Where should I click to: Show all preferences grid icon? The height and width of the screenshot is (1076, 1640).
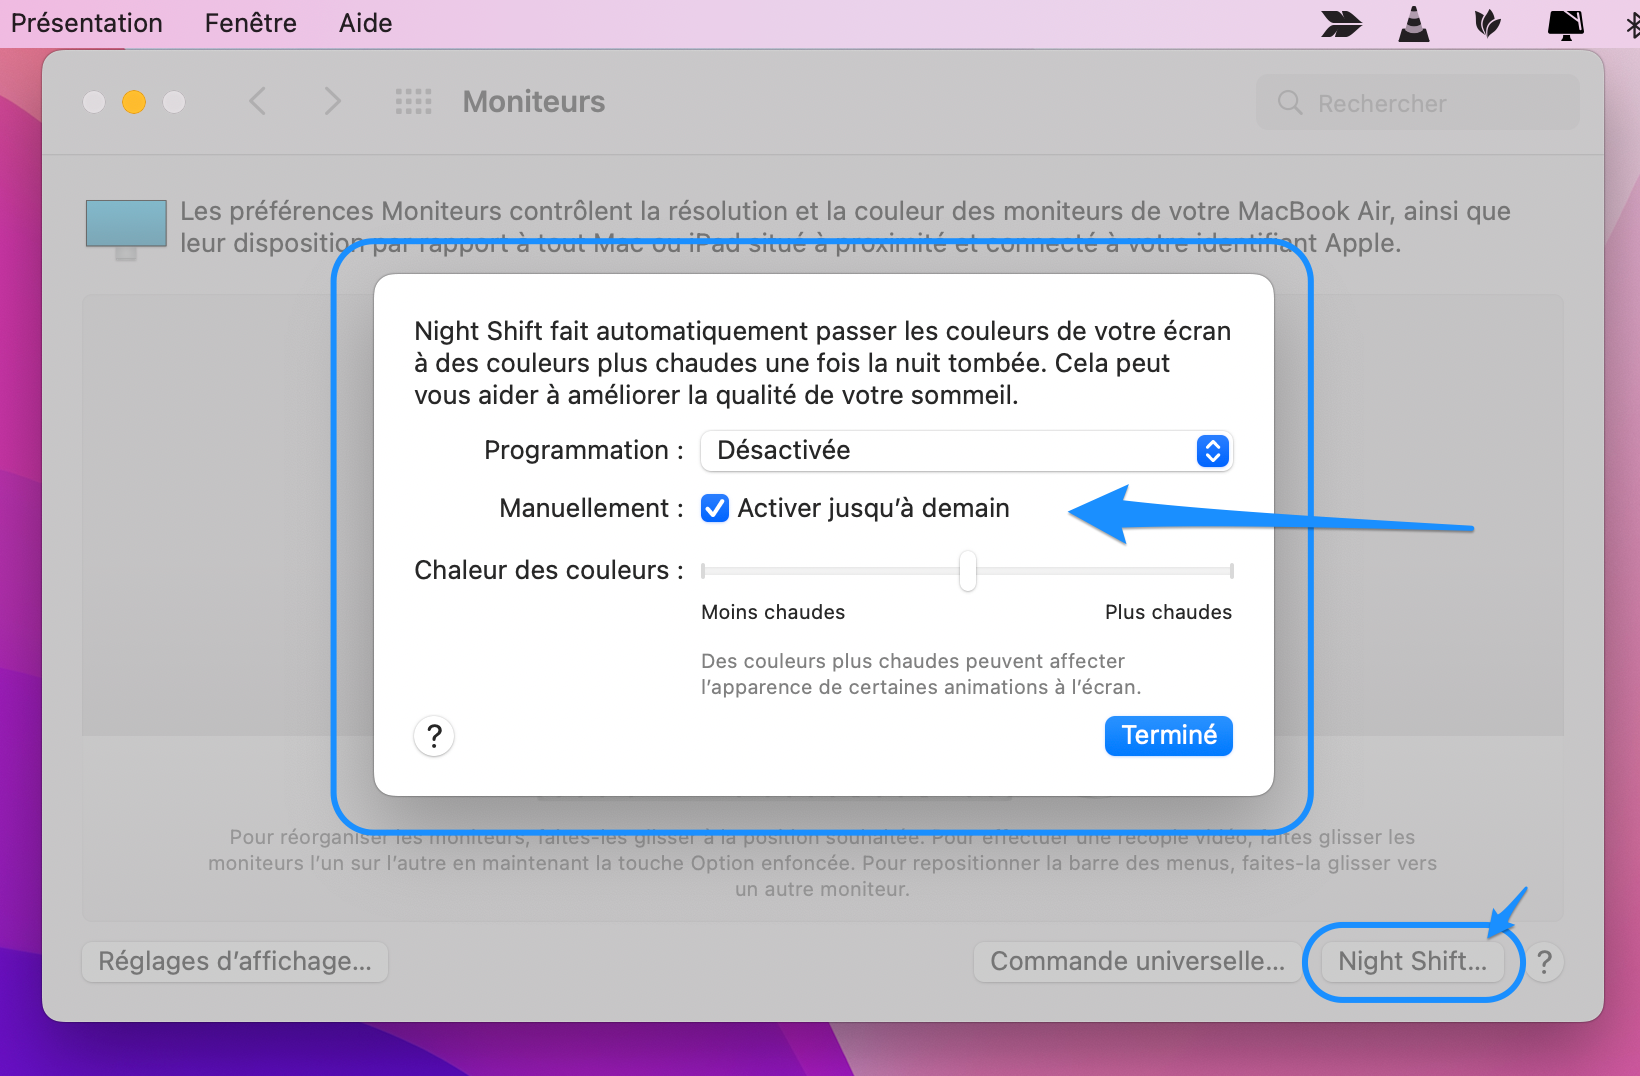click(413, 101)
